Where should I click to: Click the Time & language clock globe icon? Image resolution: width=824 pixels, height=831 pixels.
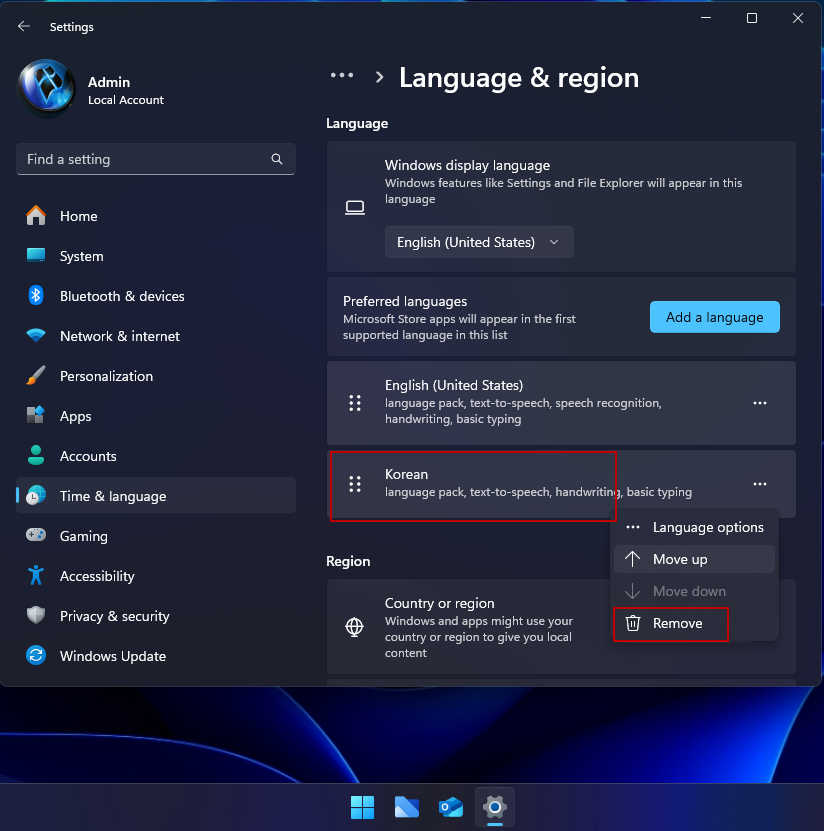pyautogui.click(x=36, y=496)
